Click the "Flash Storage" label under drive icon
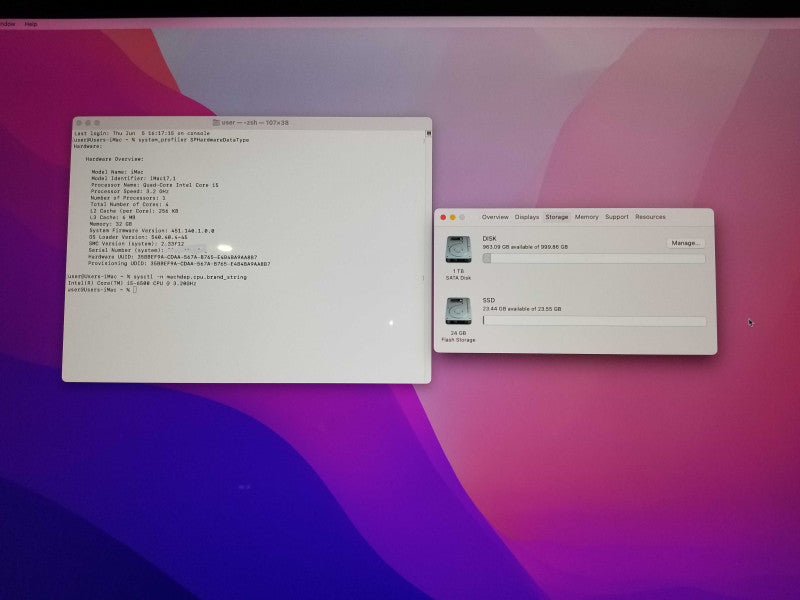 coord(458,340)
